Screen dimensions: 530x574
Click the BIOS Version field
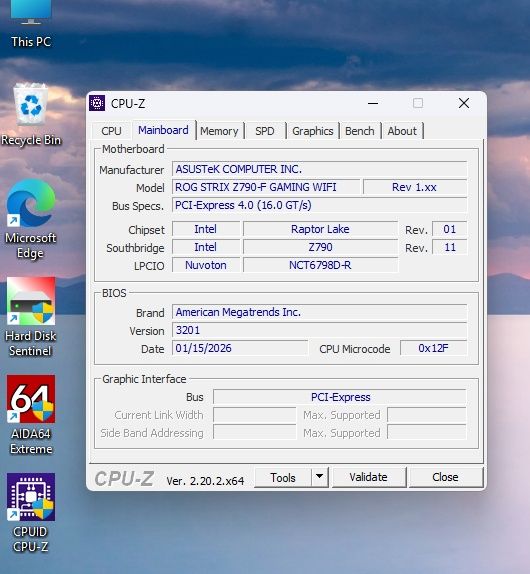[x=320, y=330]
